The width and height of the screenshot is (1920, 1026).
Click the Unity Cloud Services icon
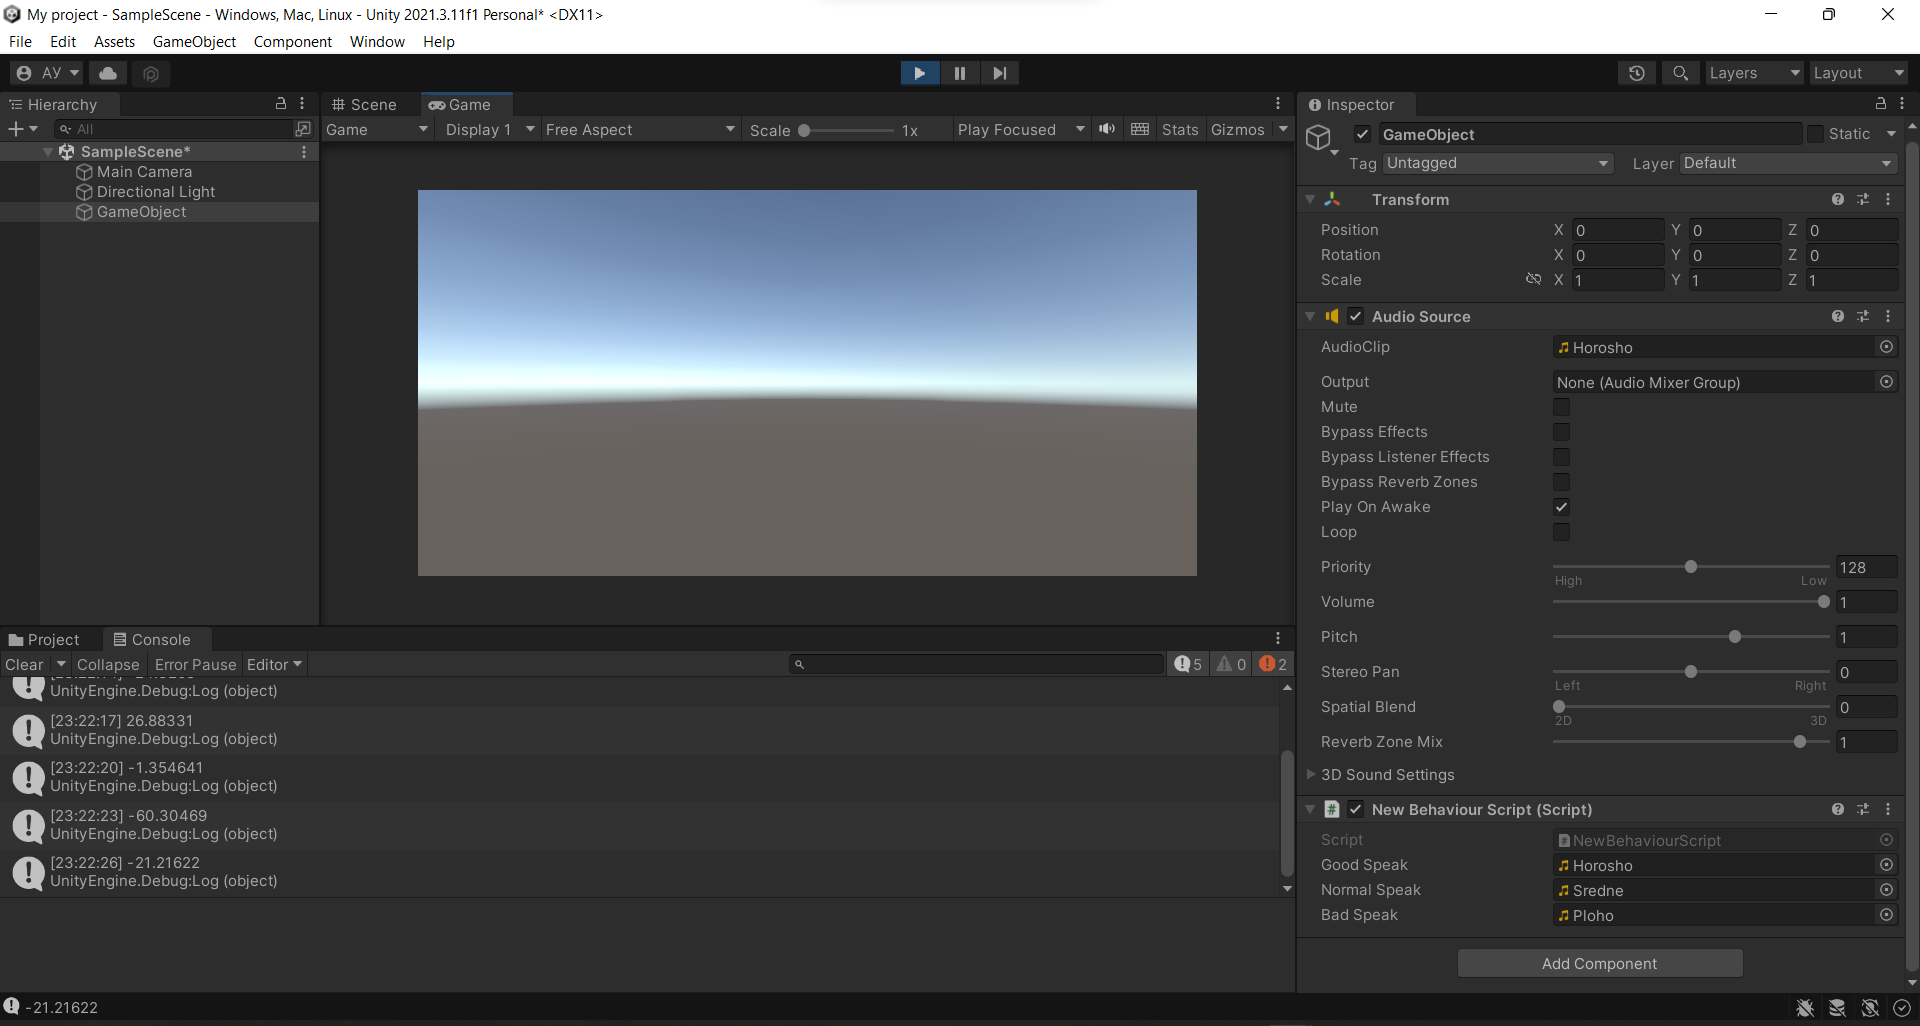point(107,73)
